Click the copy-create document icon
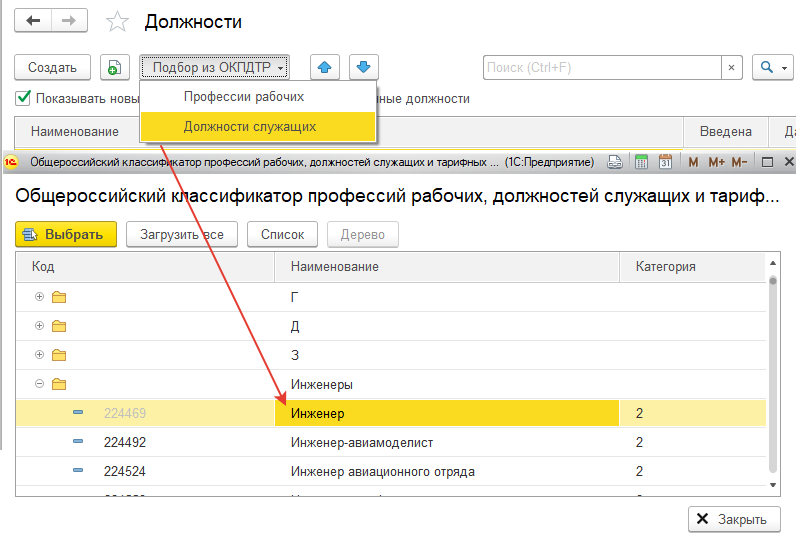Screen dimensions: 796x535 pos(115,67)
